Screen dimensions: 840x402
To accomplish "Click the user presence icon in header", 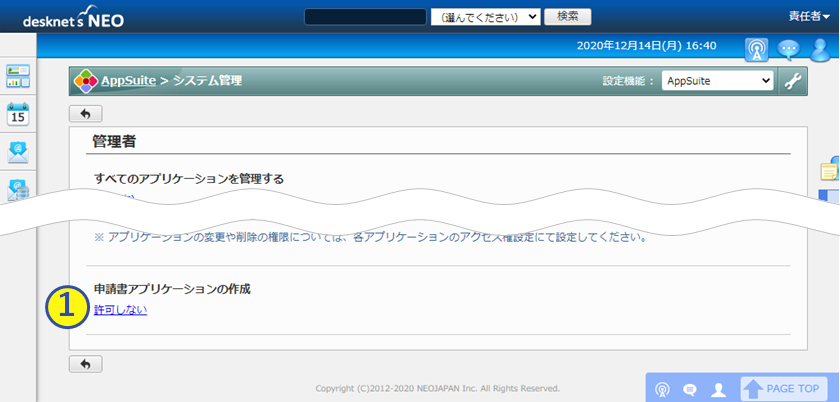I will click(x=820, y=49).
